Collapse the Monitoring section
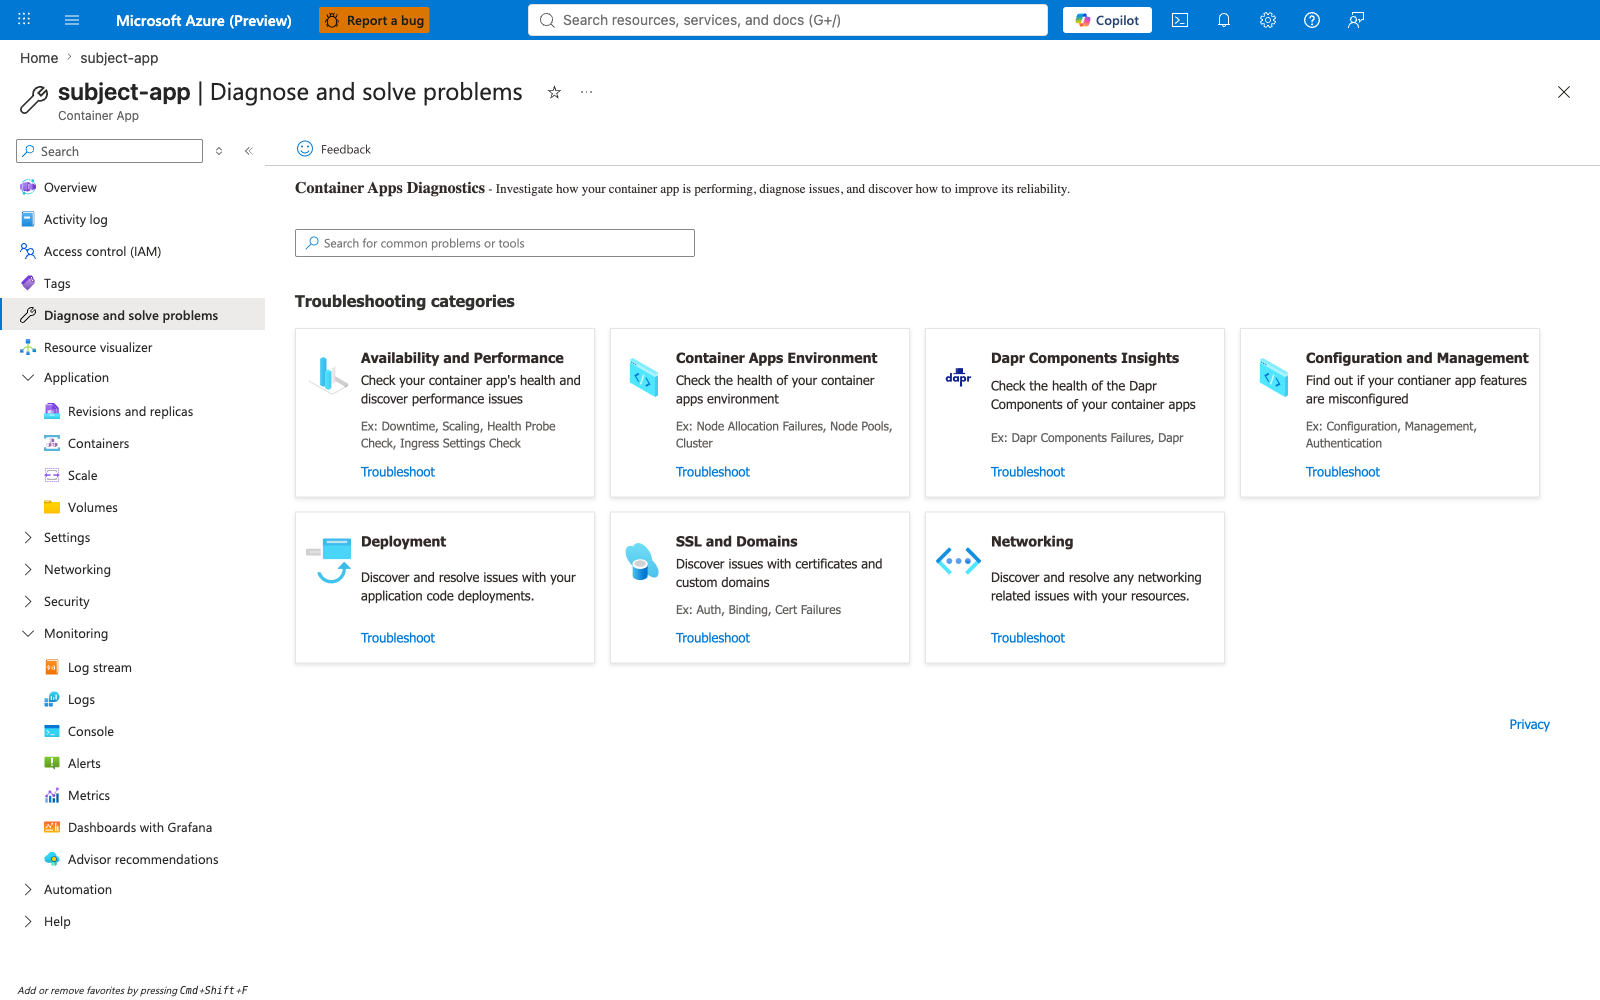1600x1000 pixels. coord(28,634)
